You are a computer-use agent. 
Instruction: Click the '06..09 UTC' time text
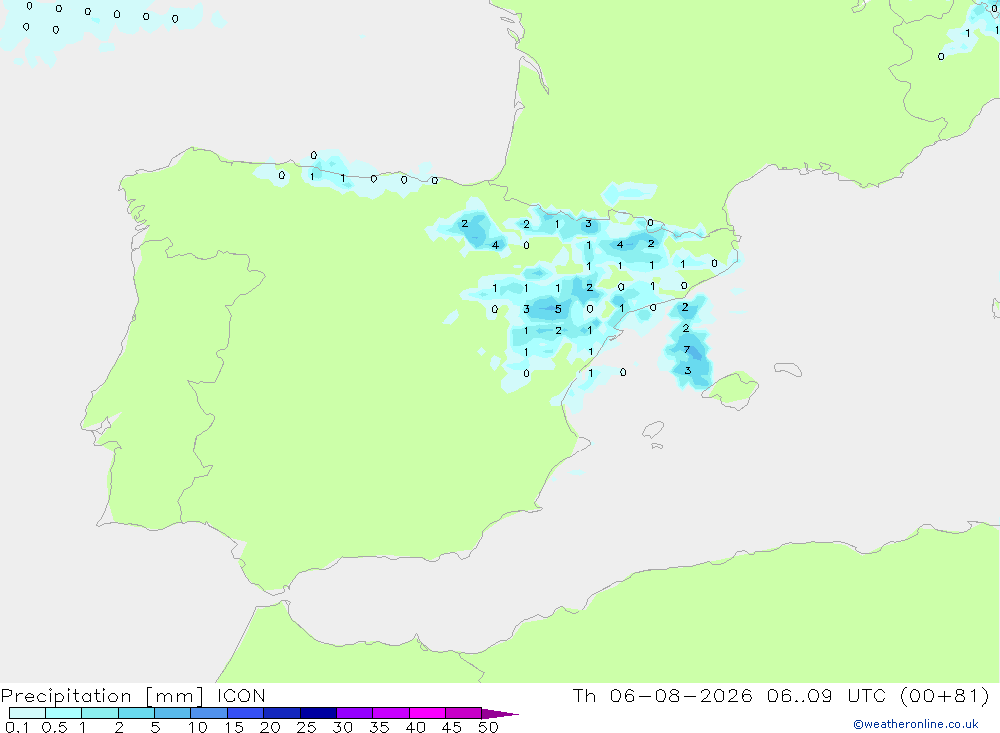[827, 696]
